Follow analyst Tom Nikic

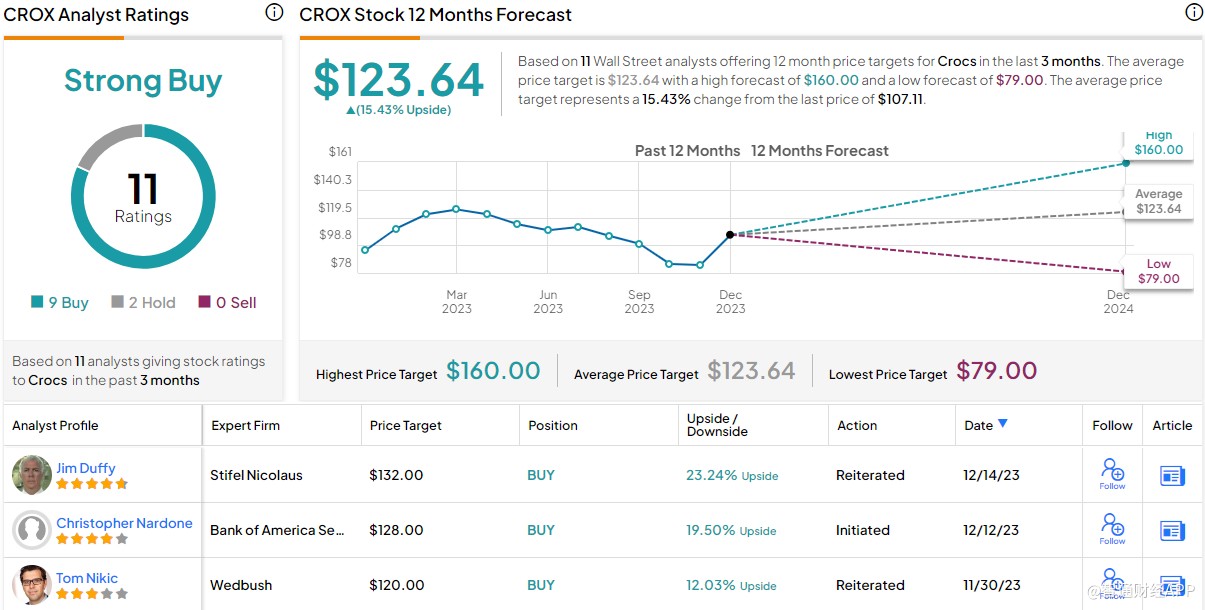point(1112,583)
